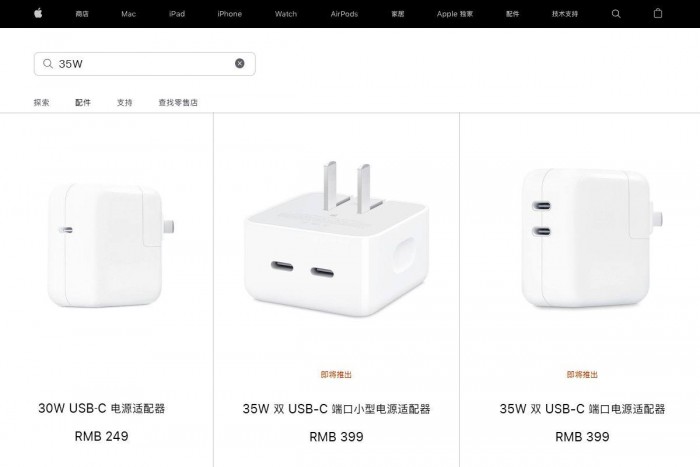
Task: Switch to the 支持 tab
Action: [125, 102]
